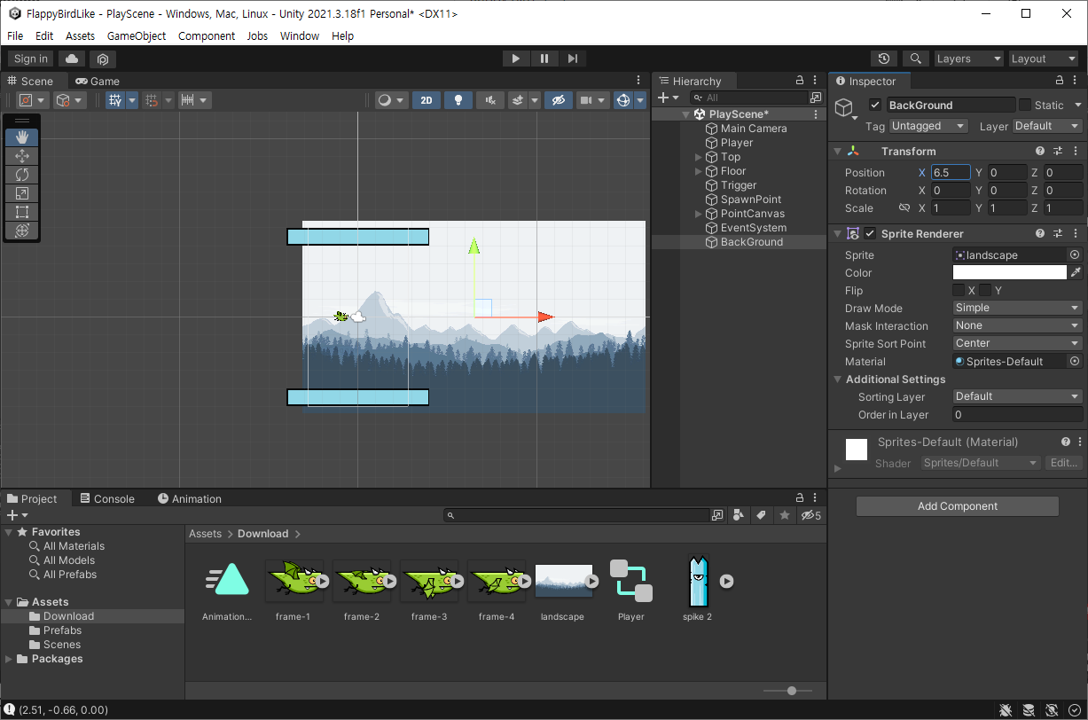Screen dimensions: 1088x720
Task: Toggle scene lighting bulb icon
Action: click(458, 101)
